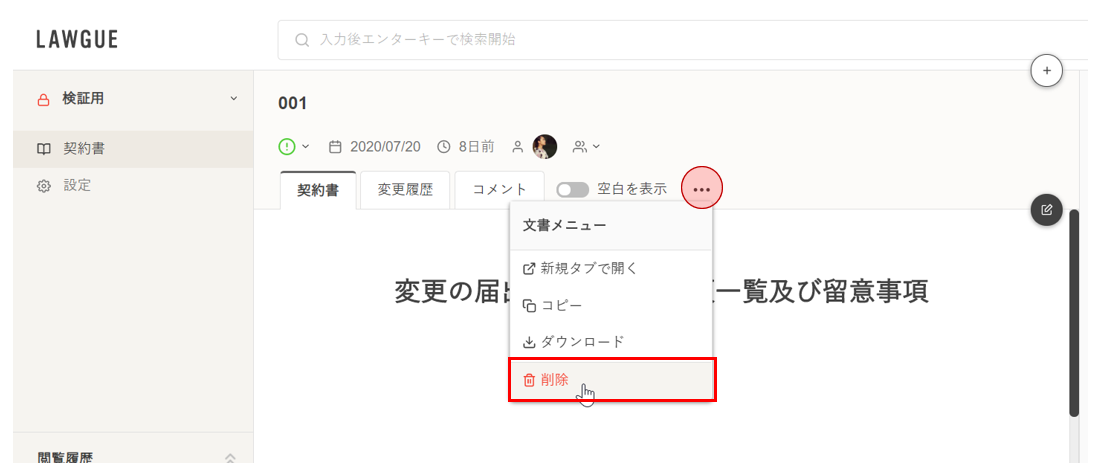
Task: Click the clock icon beside 8日前
Action: [x=444, y=147]
